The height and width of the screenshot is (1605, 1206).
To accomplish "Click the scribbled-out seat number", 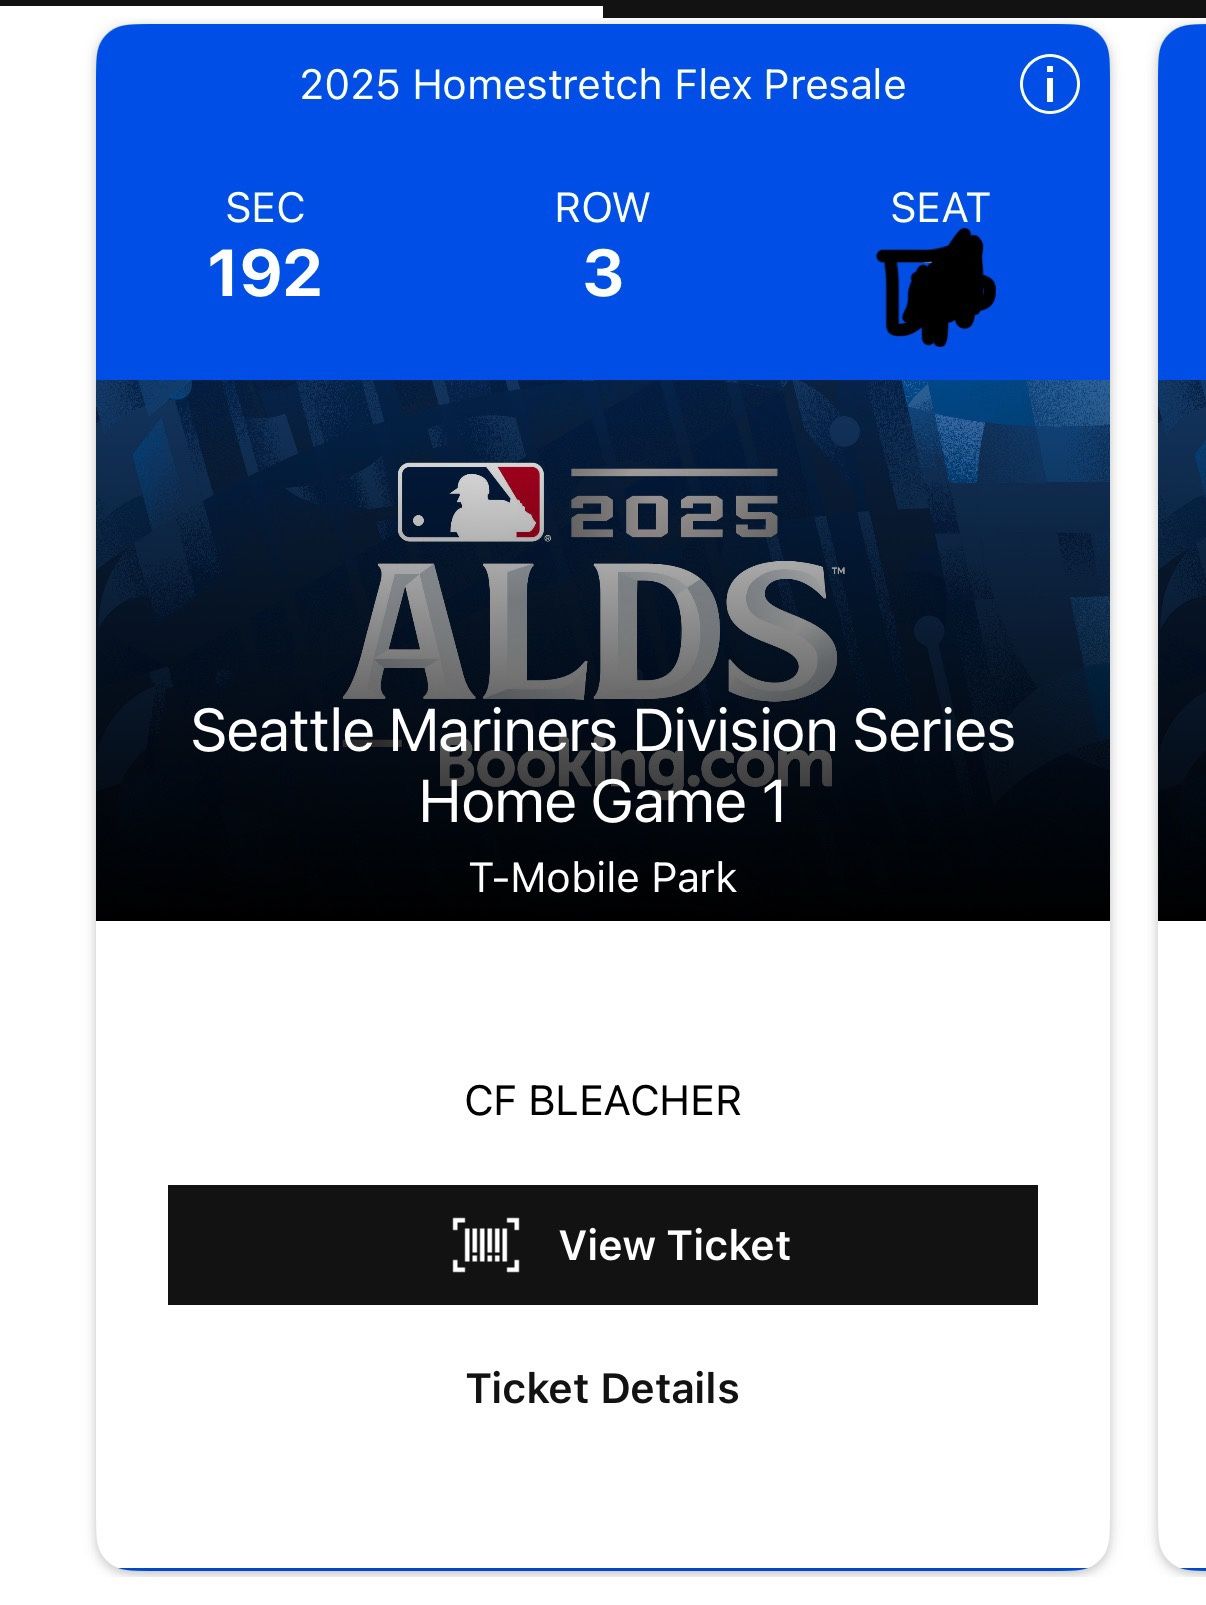I will click(x=937, y=289).
